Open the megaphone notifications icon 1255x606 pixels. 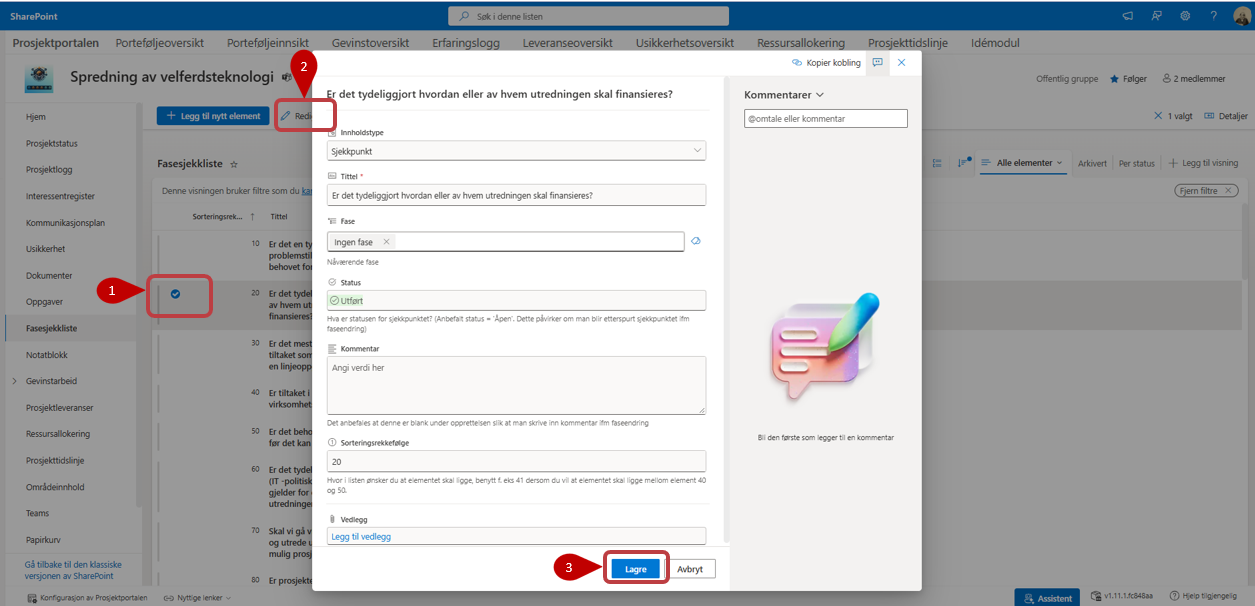(x=1128, y=15)
